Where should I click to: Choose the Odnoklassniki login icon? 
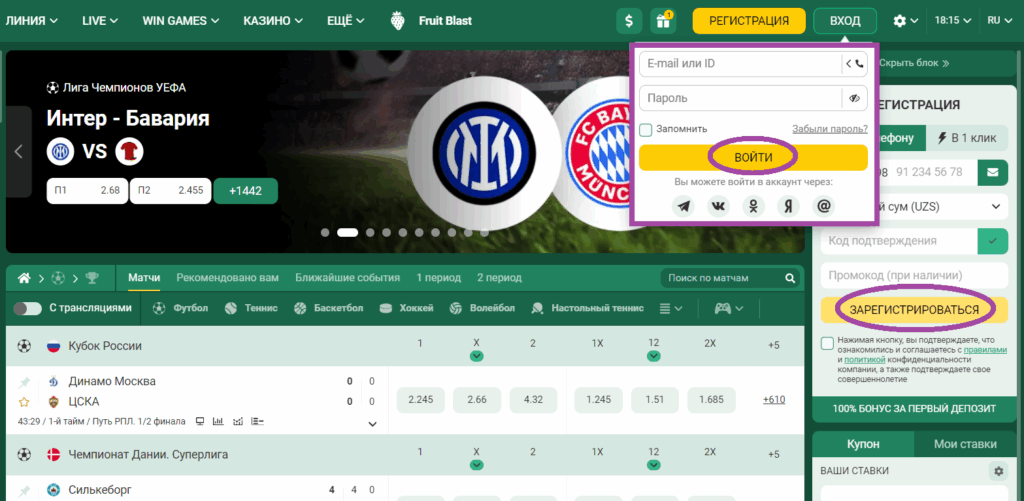(x=754, y=206)
